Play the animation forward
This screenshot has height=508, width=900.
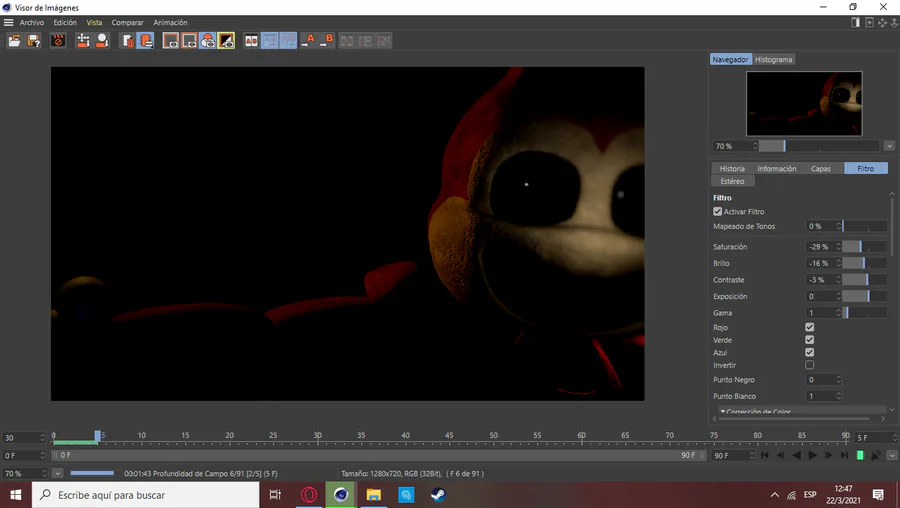click(x=812, y=455)
